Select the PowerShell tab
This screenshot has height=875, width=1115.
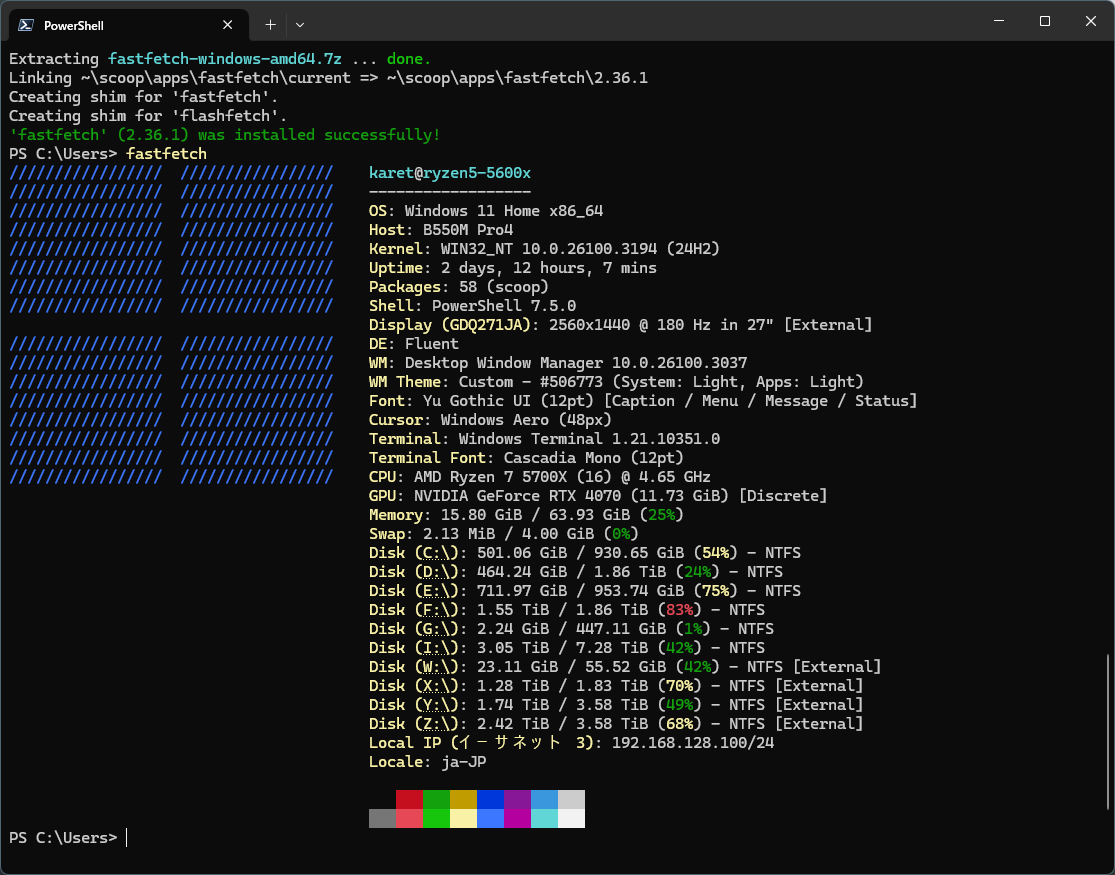click(x=128, y=25)
